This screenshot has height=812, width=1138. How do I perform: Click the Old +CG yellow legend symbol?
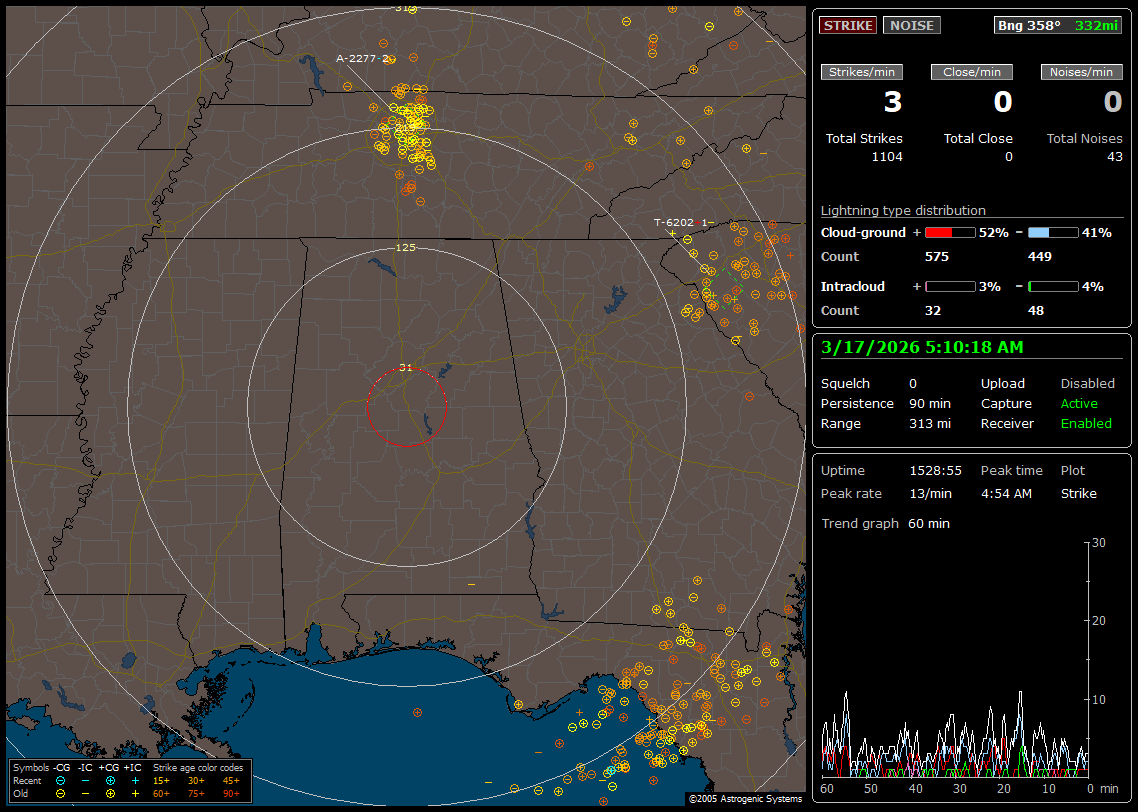[x=110, y=793]
